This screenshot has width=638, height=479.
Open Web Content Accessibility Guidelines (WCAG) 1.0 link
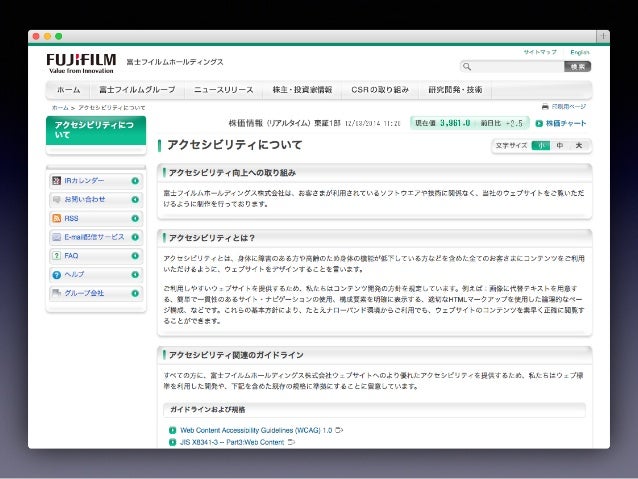(x=256, y=430)
